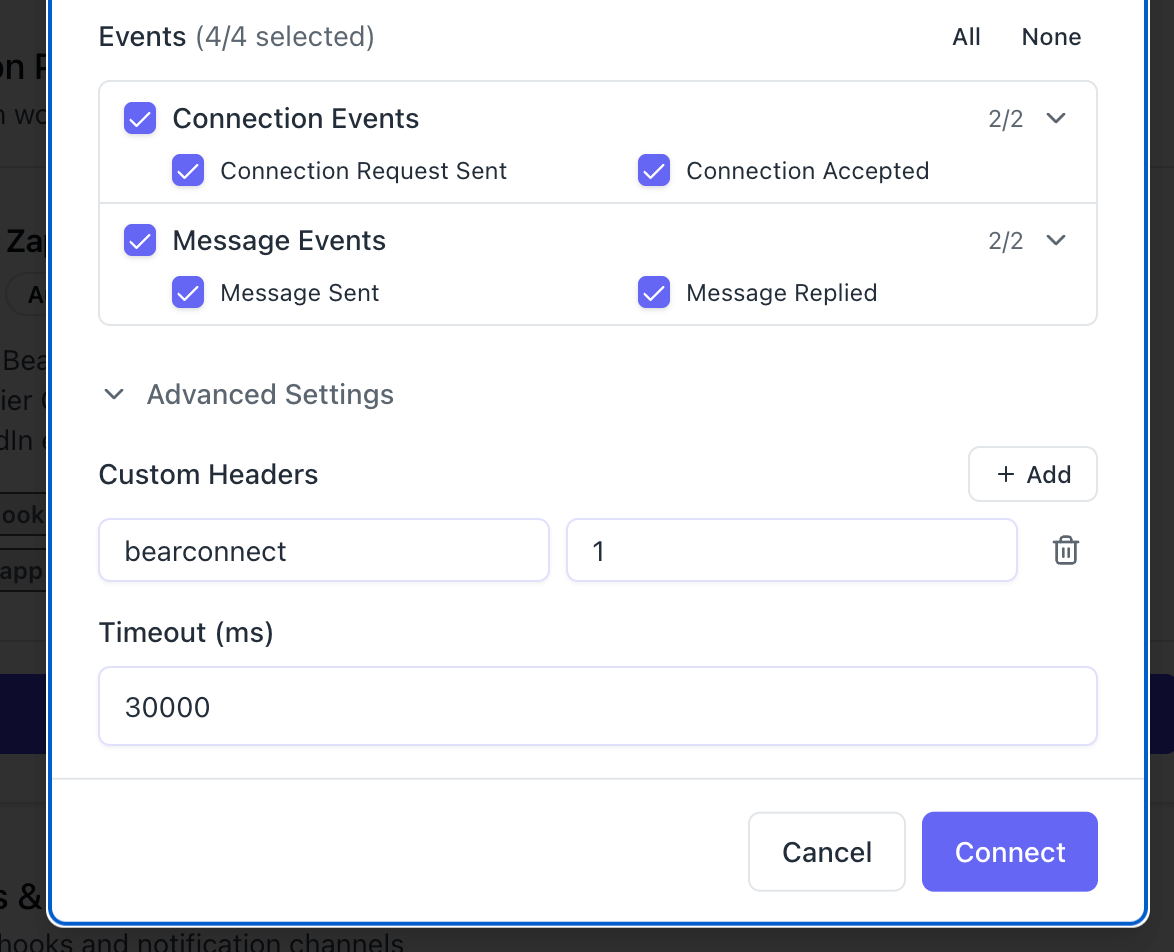Collapse the Advanced Settings chevron
The width and height of the screenshot is (1174, 952).
pyautogui.click(x=115, y=394)
